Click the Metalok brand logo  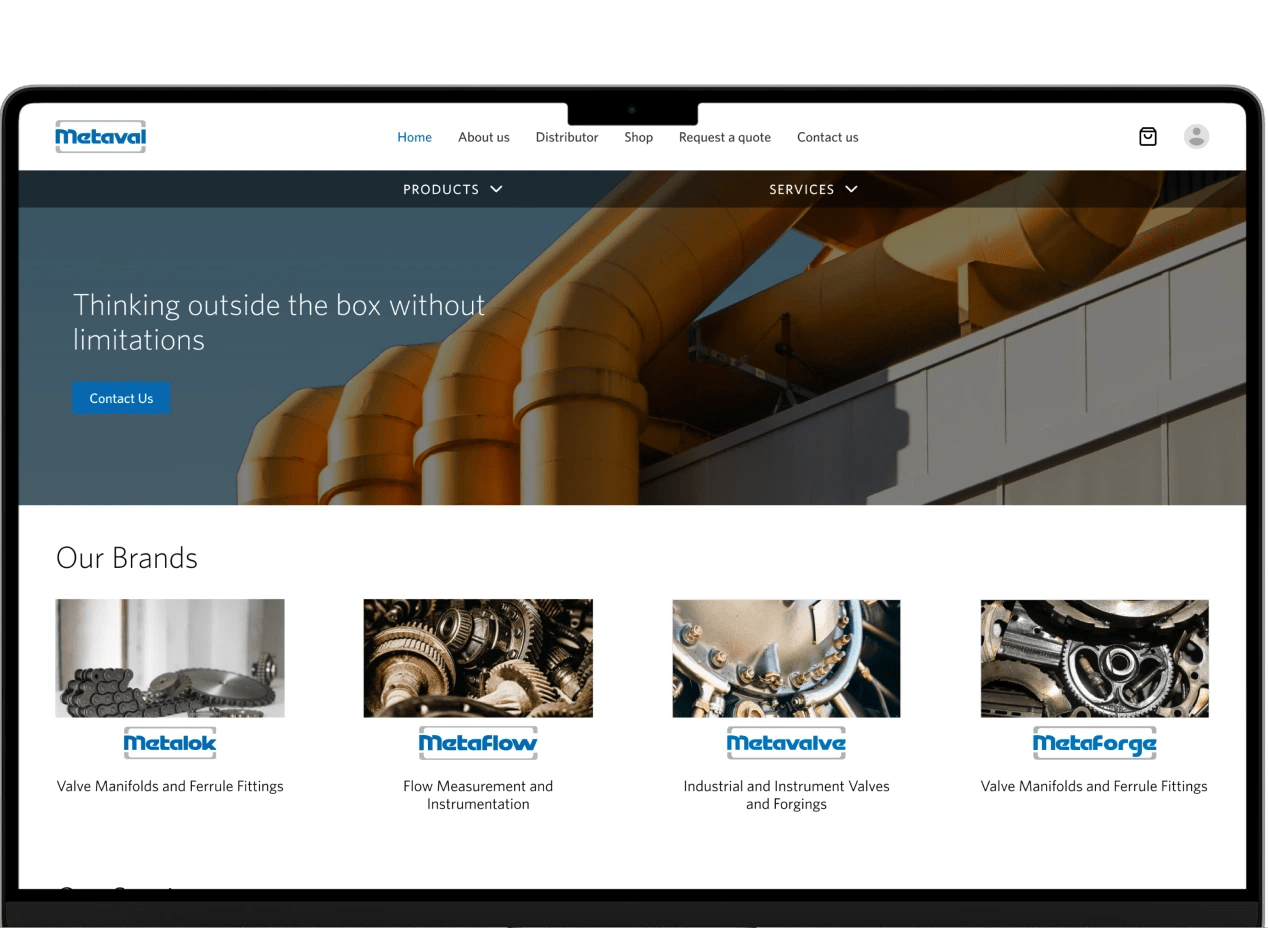tap(170, 743)
